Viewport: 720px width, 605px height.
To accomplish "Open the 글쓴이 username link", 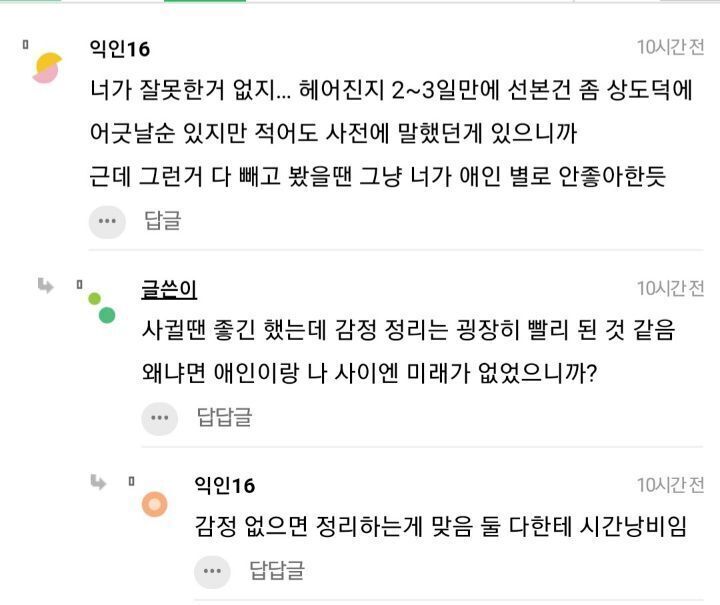I will [x=168, y=290].
